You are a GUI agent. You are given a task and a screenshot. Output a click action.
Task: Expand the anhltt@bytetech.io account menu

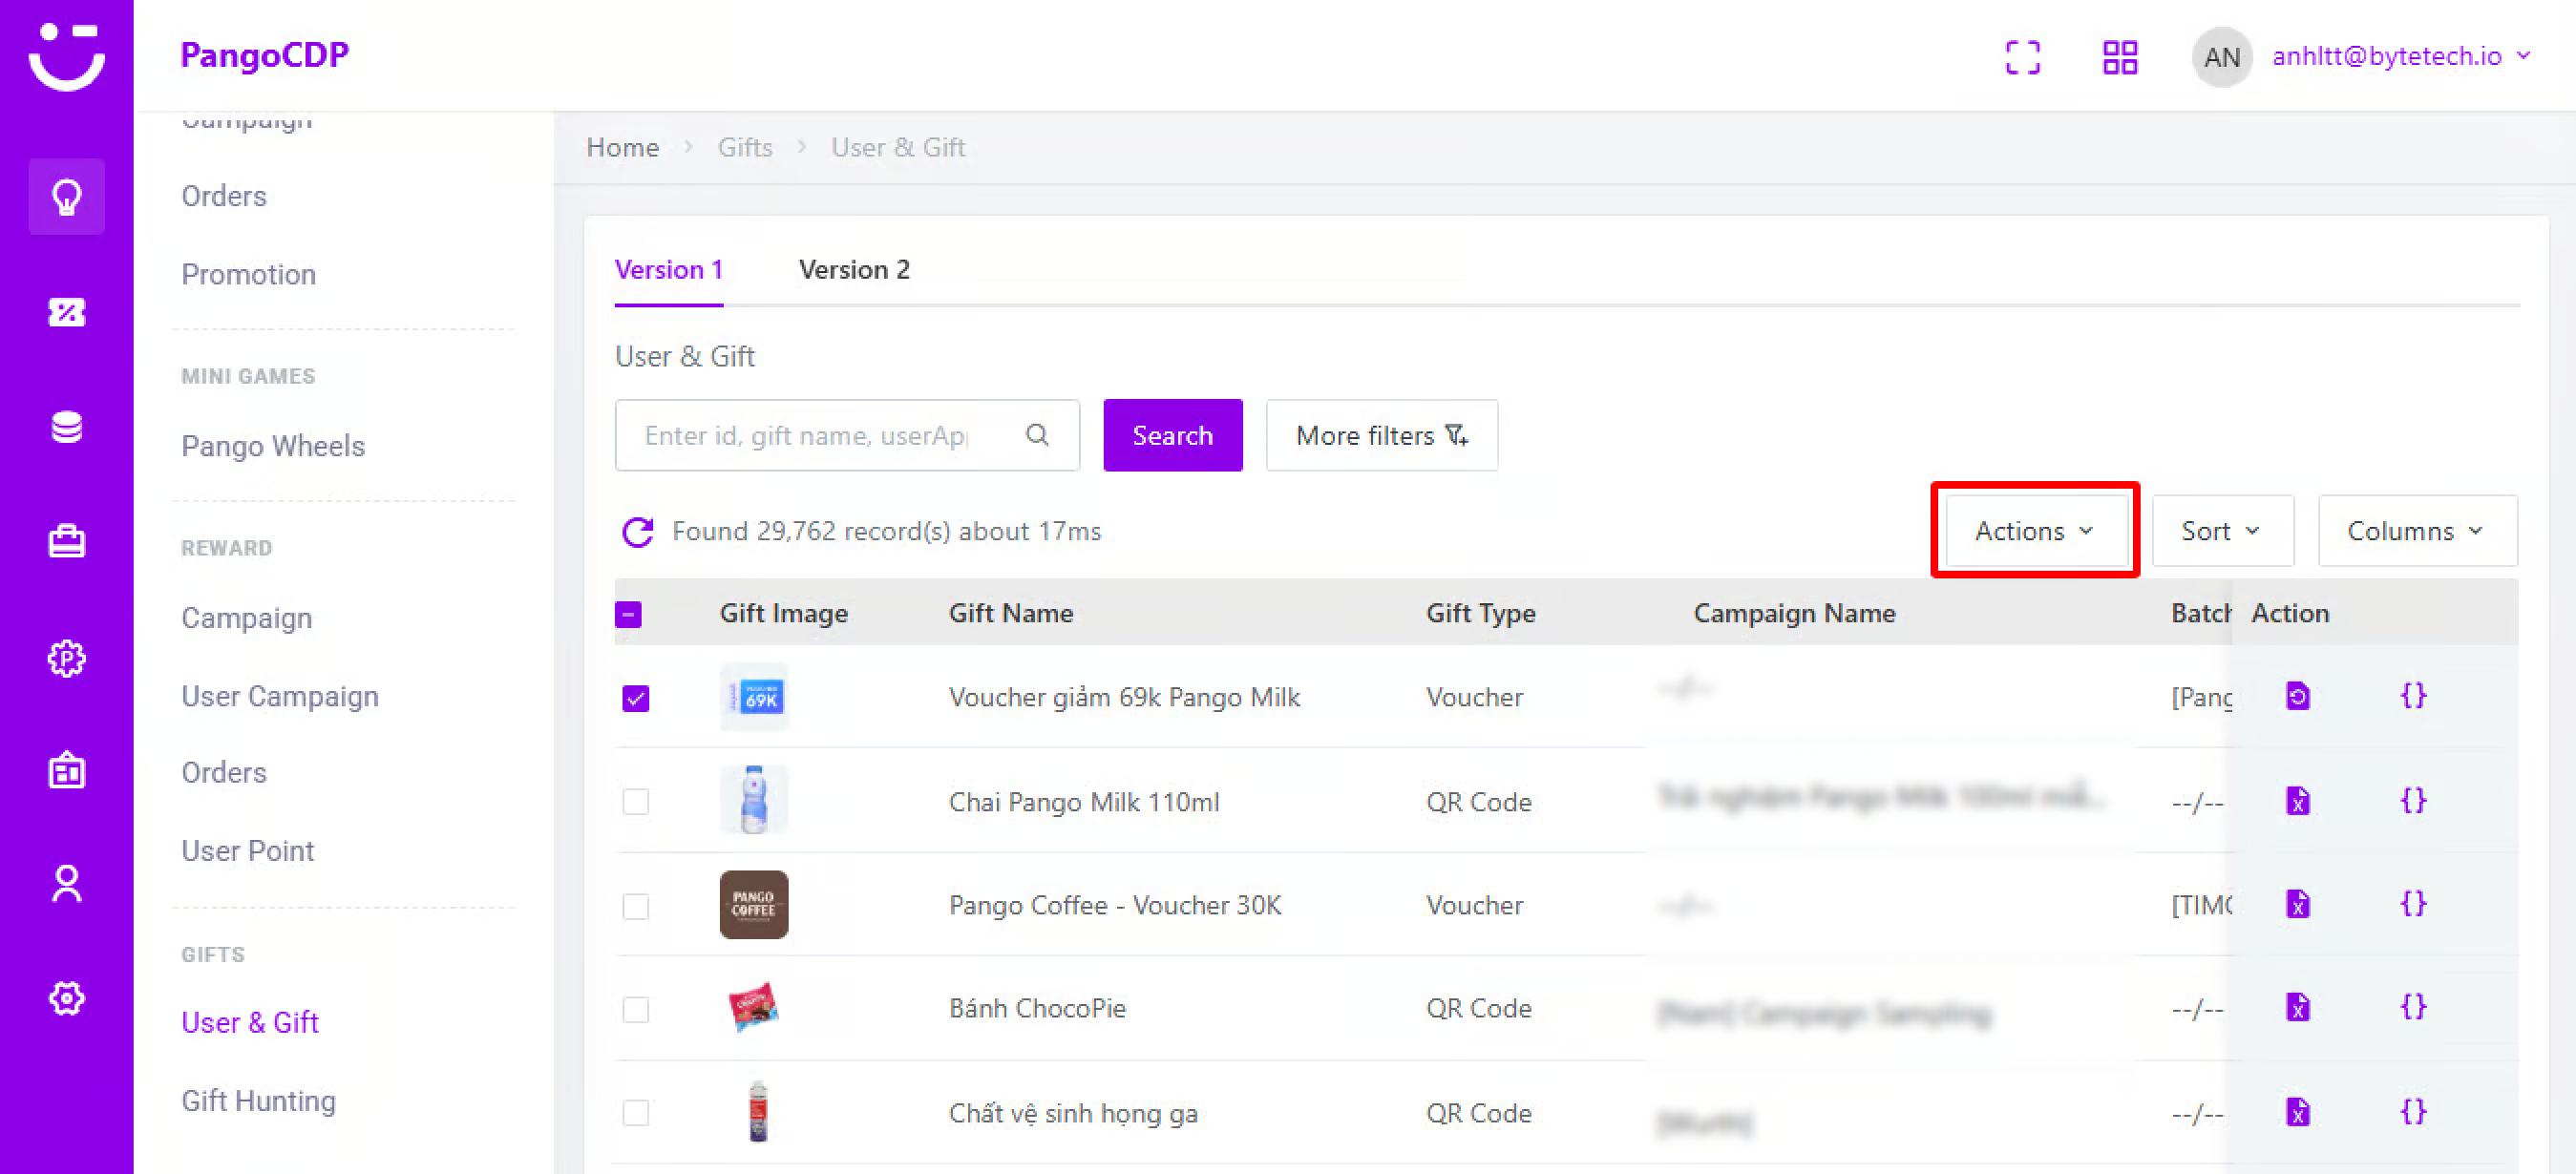tap(2401, 56)
